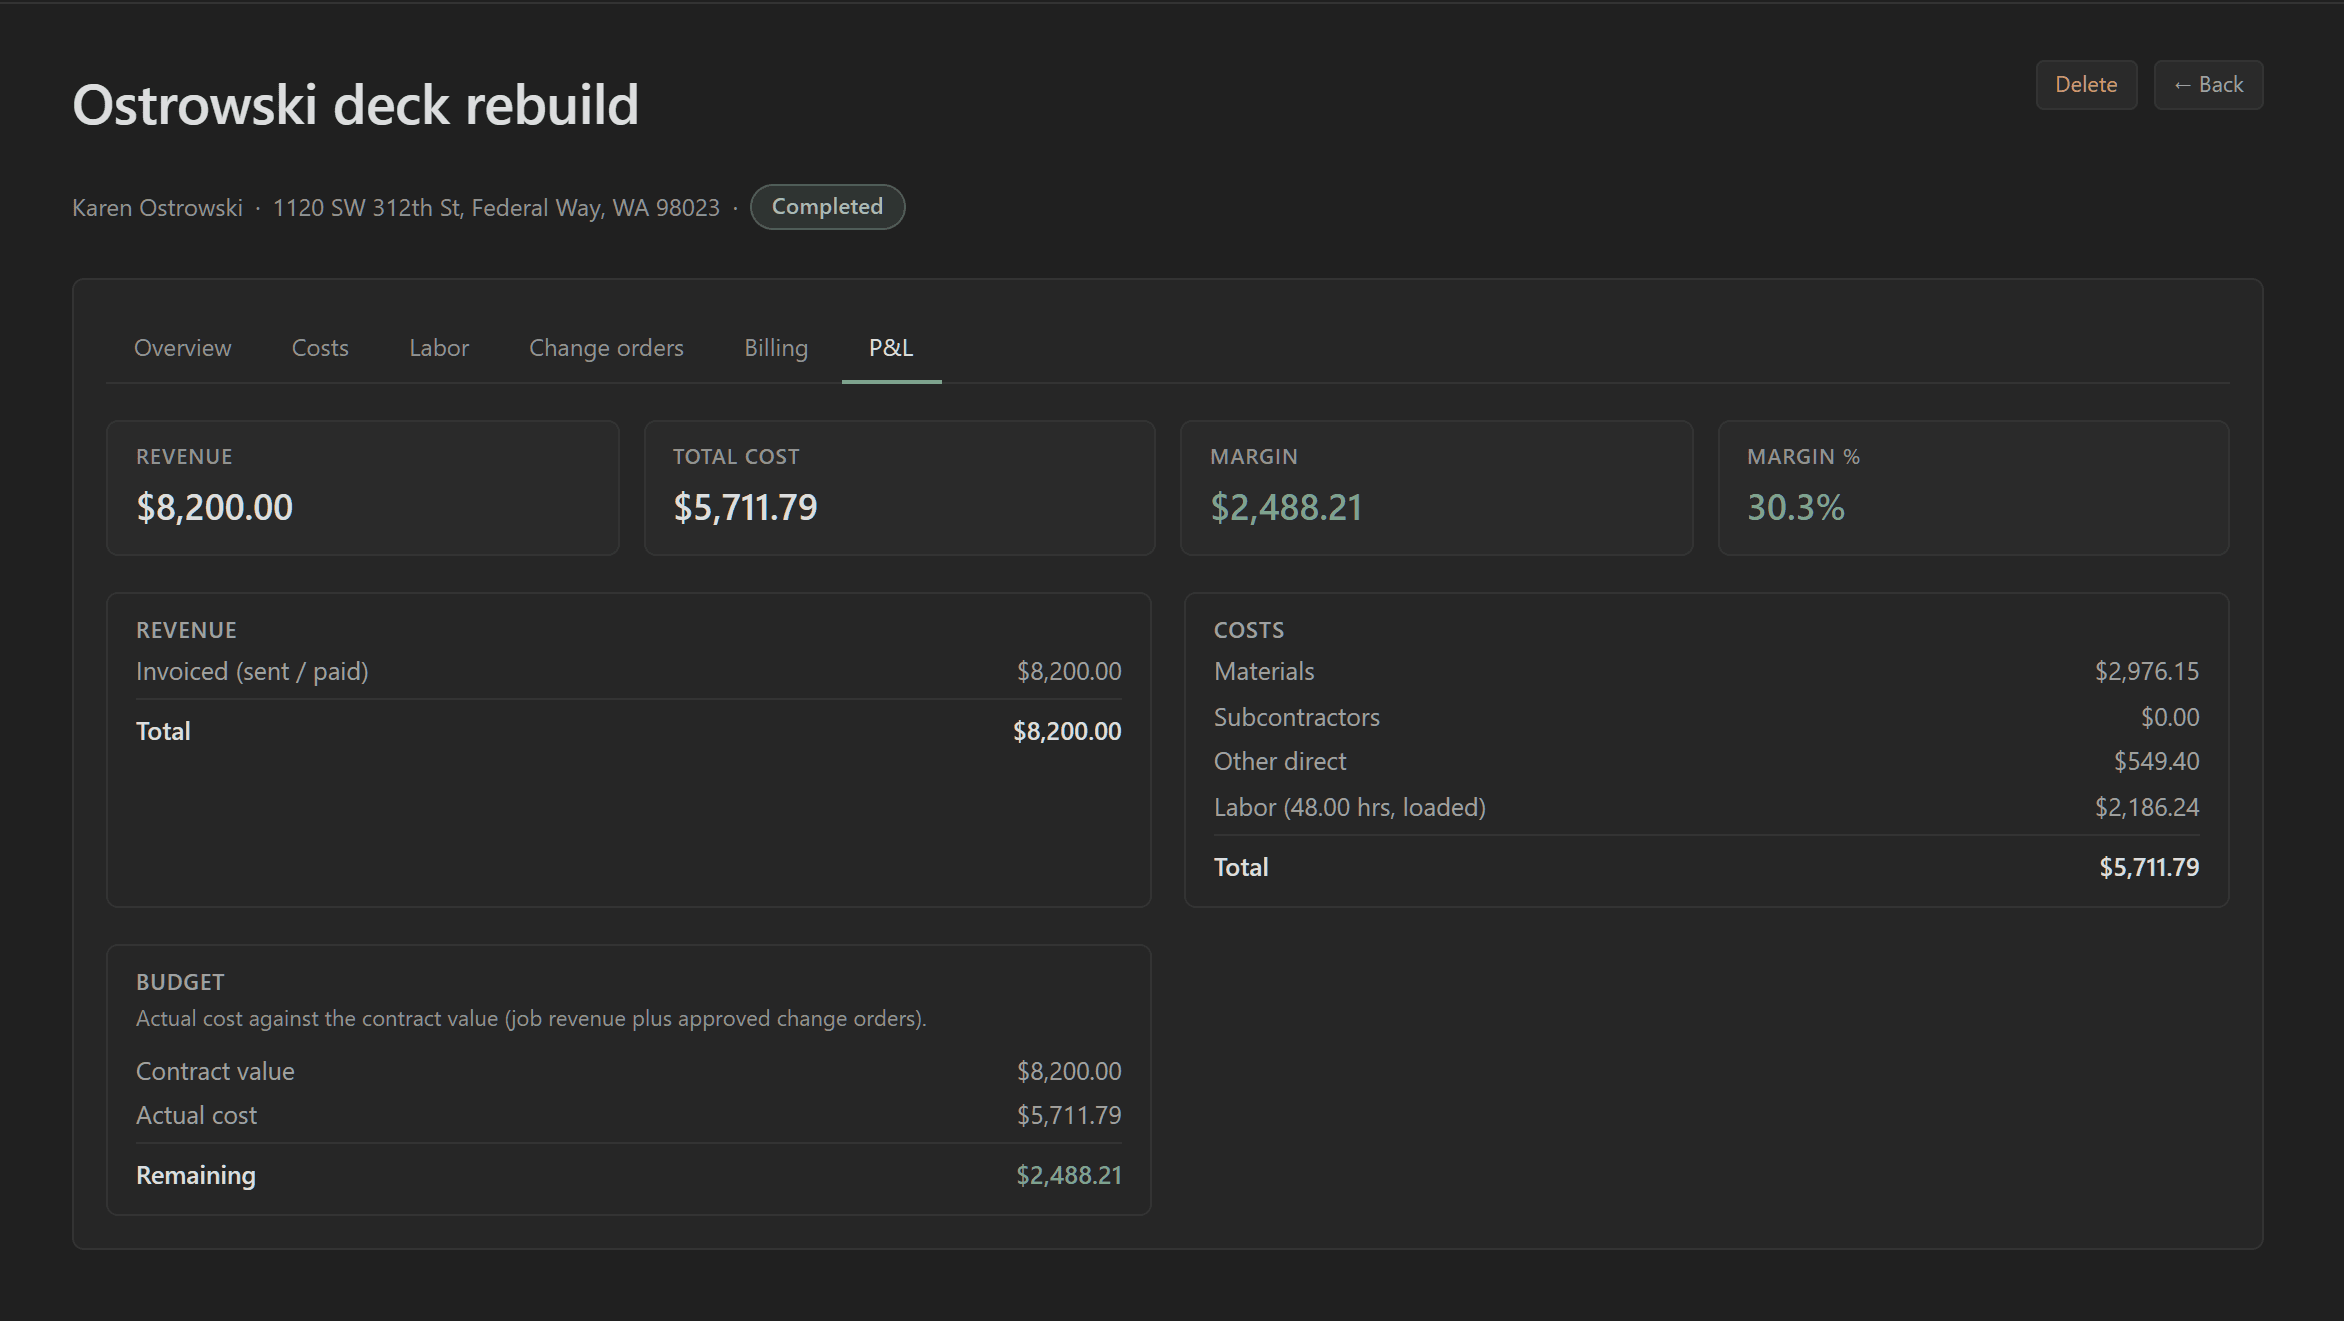Click the invoiced amount $8,200.00
2344x1321 pixels.
tap(1069, 671)
